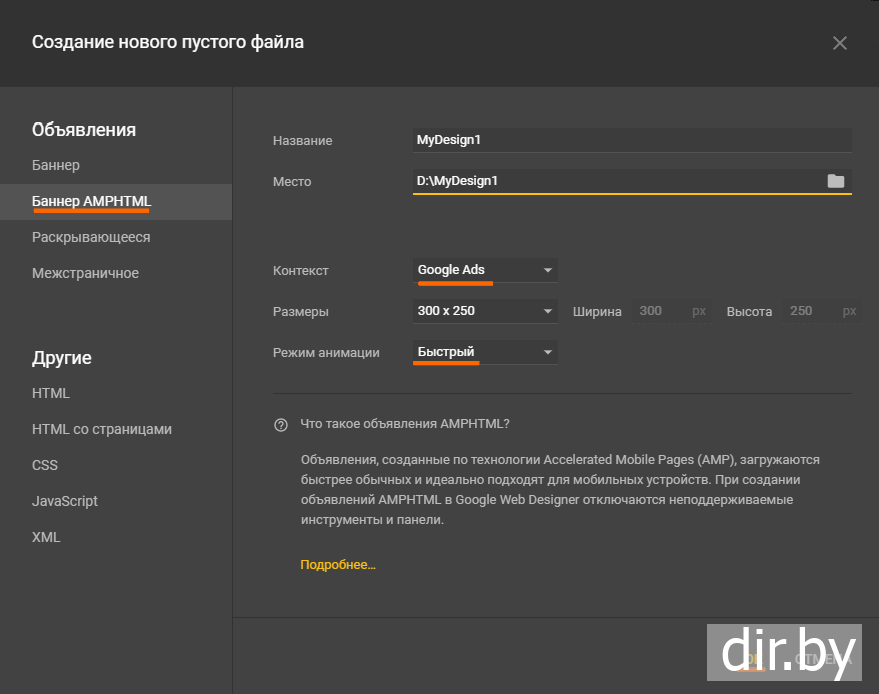Viewport: 879px width, 694px height.
Task: Open the Режим анимации dropdown
Action: tap(485, 352)
